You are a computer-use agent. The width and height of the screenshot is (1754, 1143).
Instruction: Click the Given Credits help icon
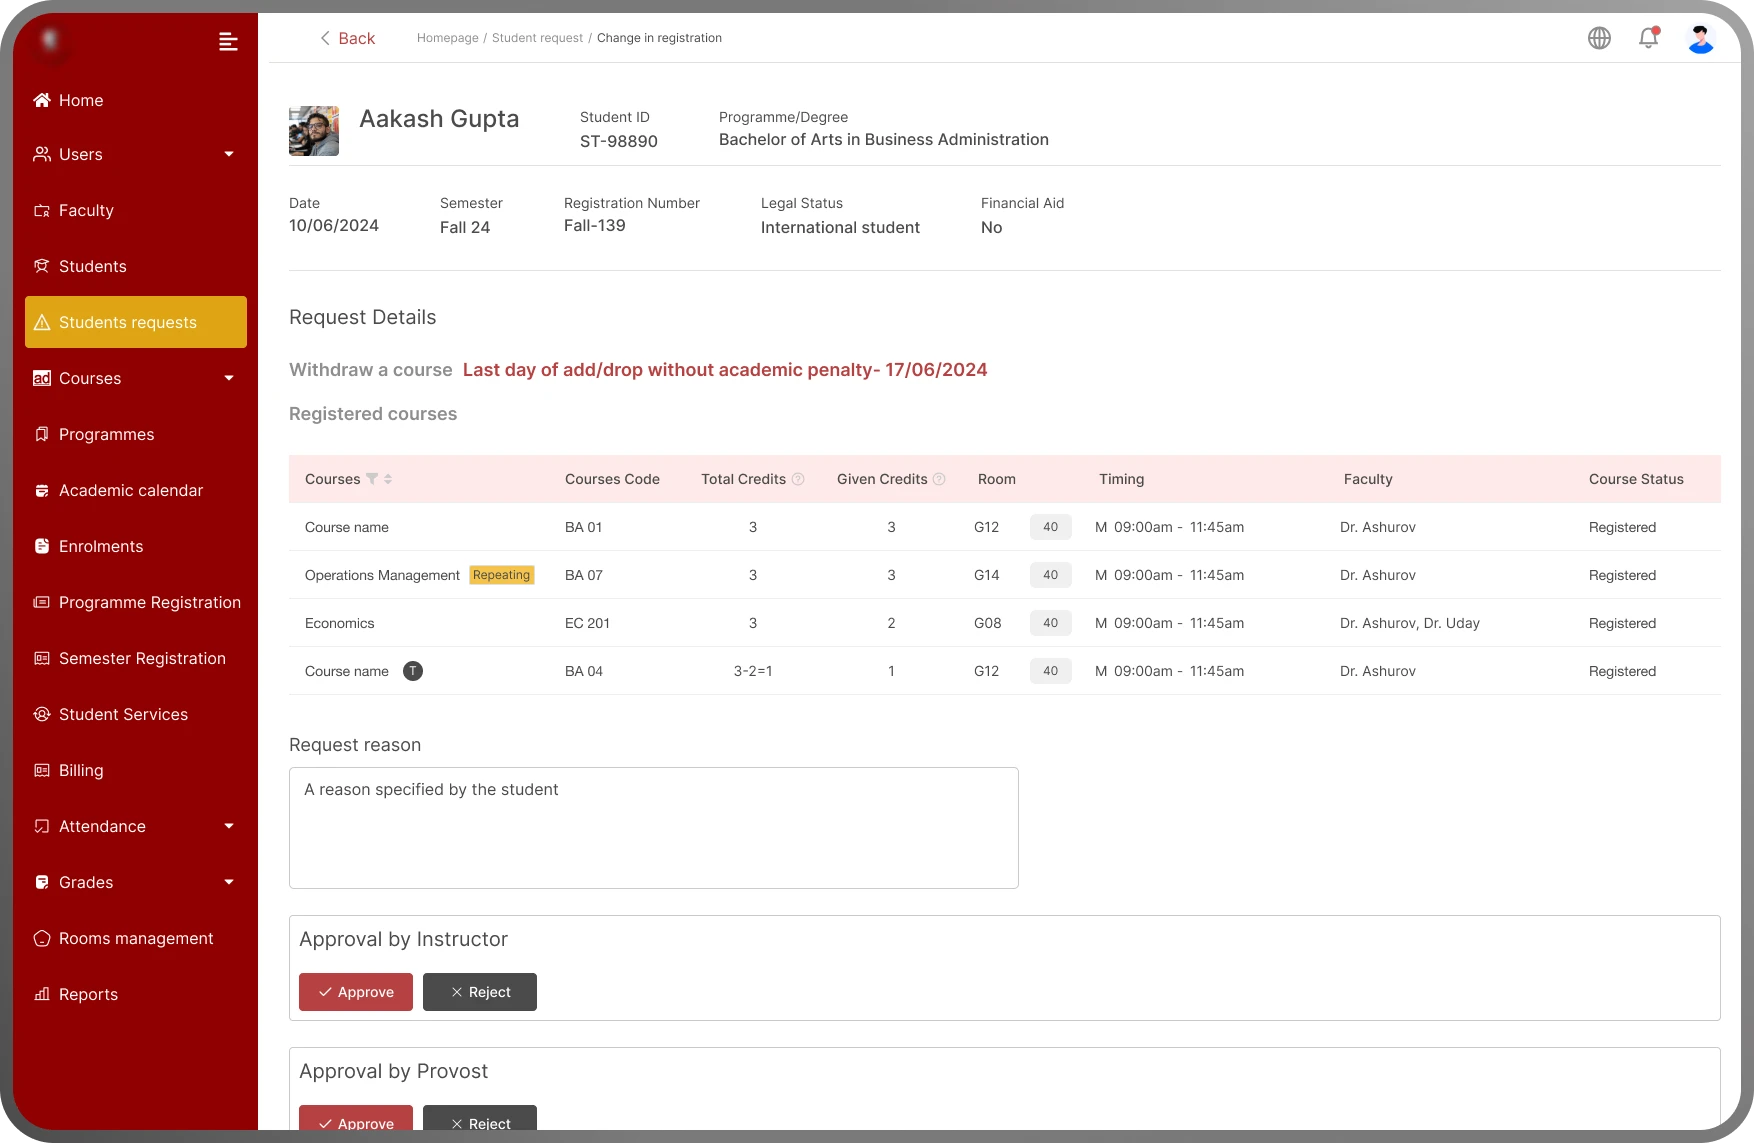(x=939, y=479)
